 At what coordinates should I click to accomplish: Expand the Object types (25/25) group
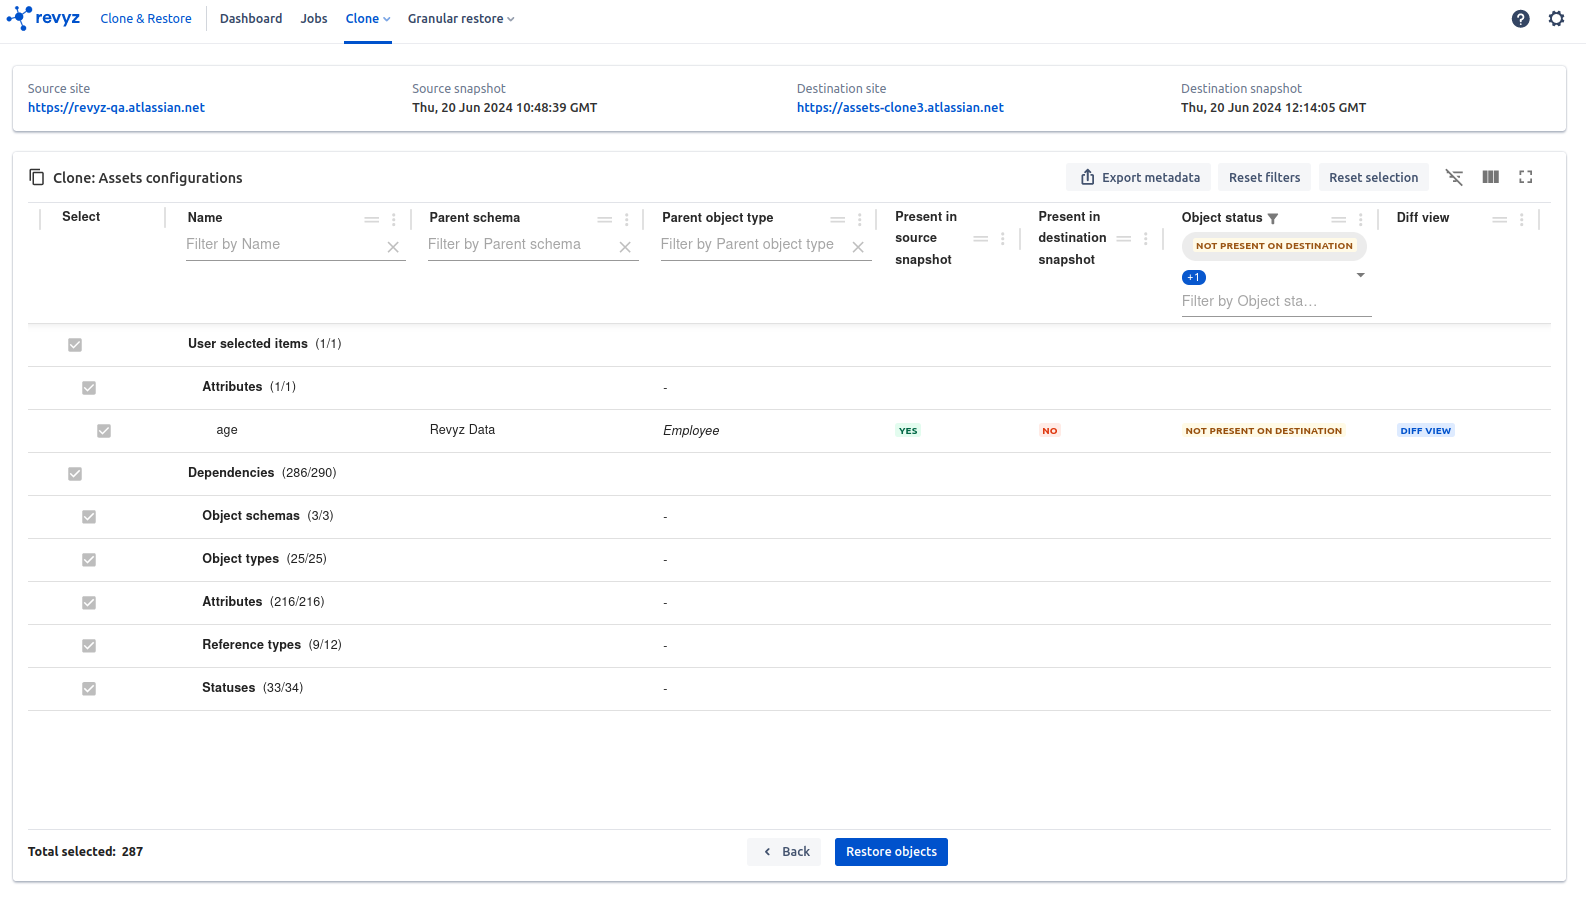click(x=265, y=559)
